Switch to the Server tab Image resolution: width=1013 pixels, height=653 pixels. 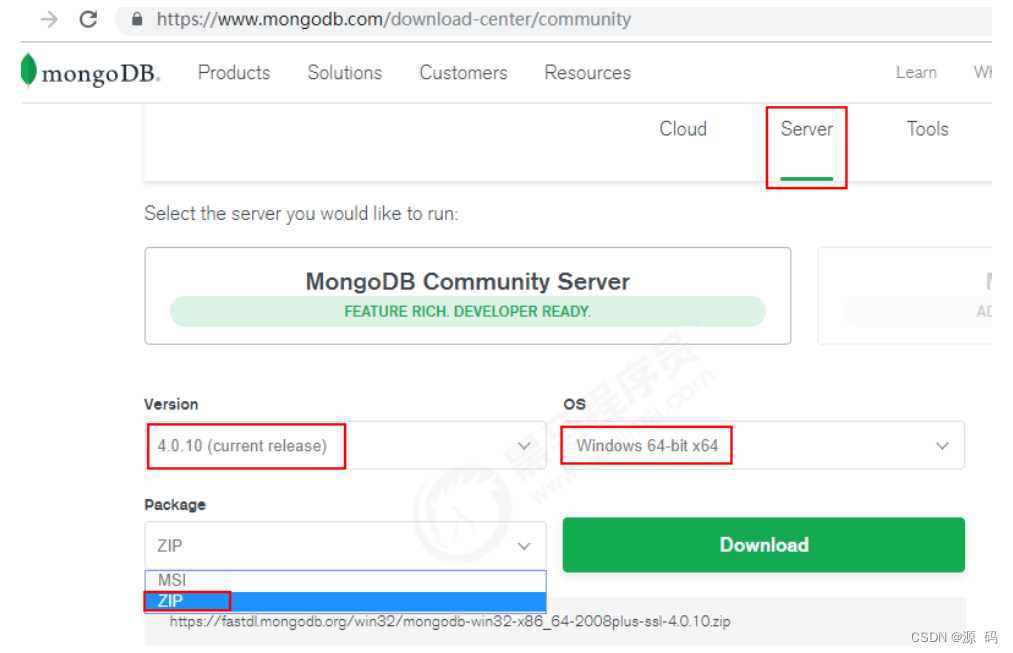806,129
